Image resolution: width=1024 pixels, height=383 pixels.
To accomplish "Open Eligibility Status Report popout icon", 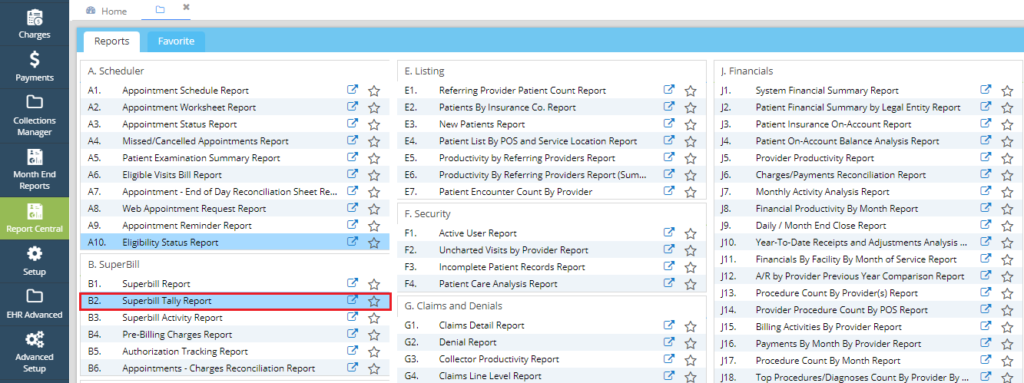I will (352, 242).
